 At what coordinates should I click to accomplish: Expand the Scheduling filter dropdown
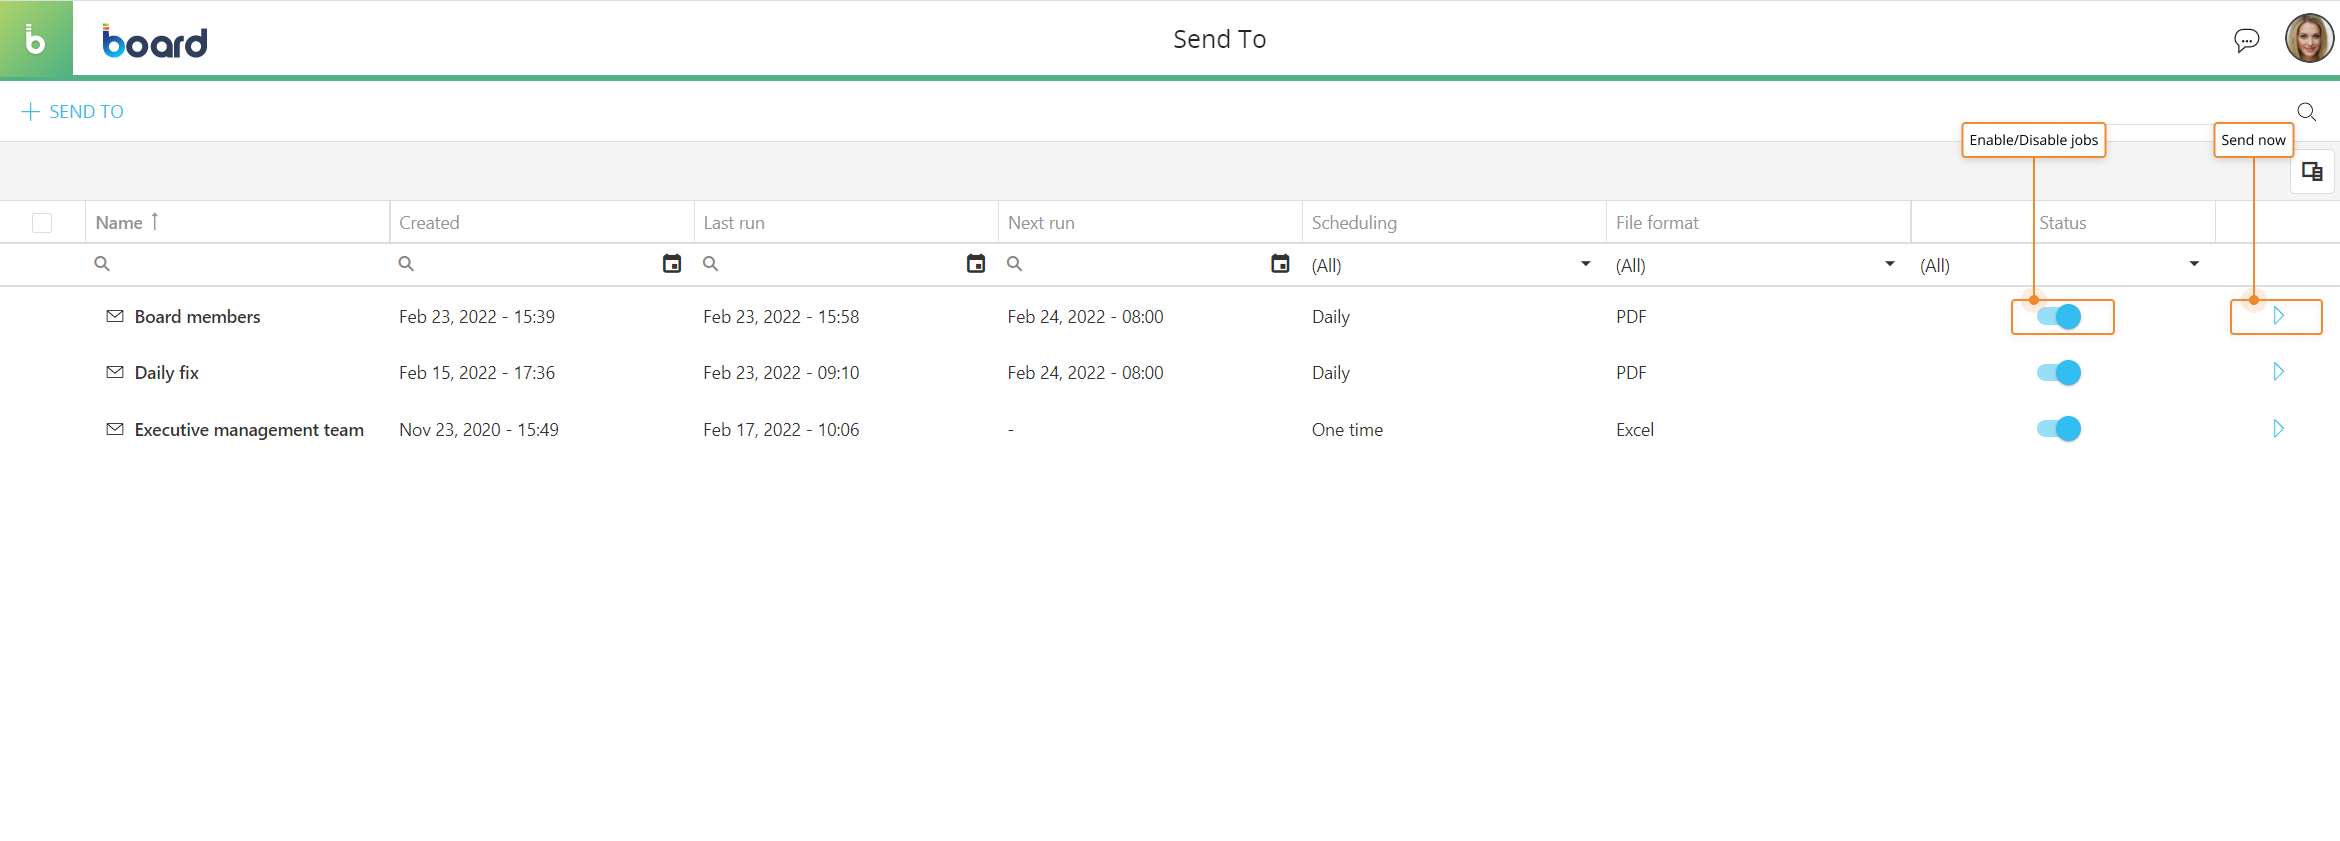(1585, 264)
